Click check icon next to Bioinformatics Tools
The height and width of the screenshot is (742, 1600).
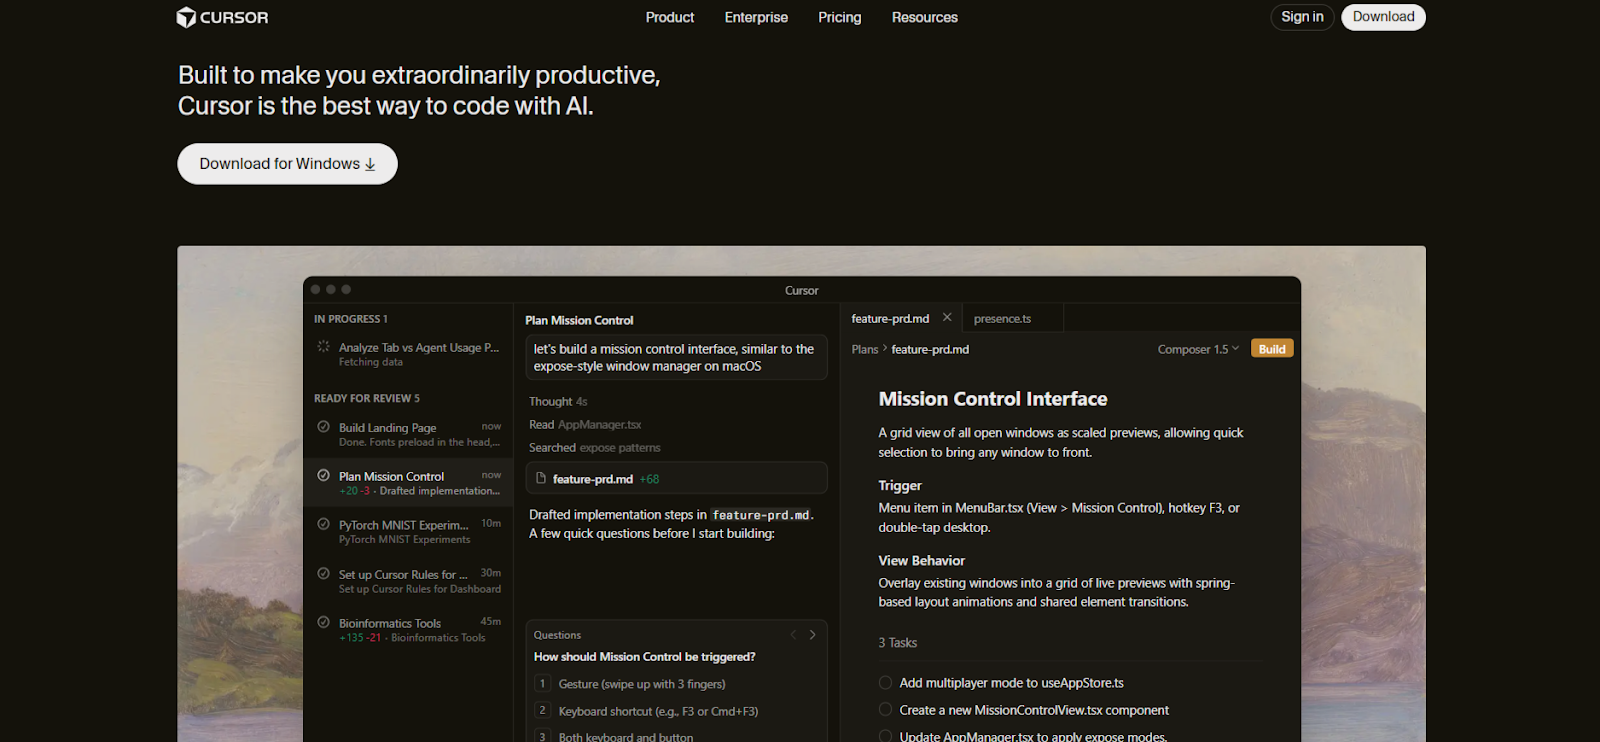(x=323, y=622)
